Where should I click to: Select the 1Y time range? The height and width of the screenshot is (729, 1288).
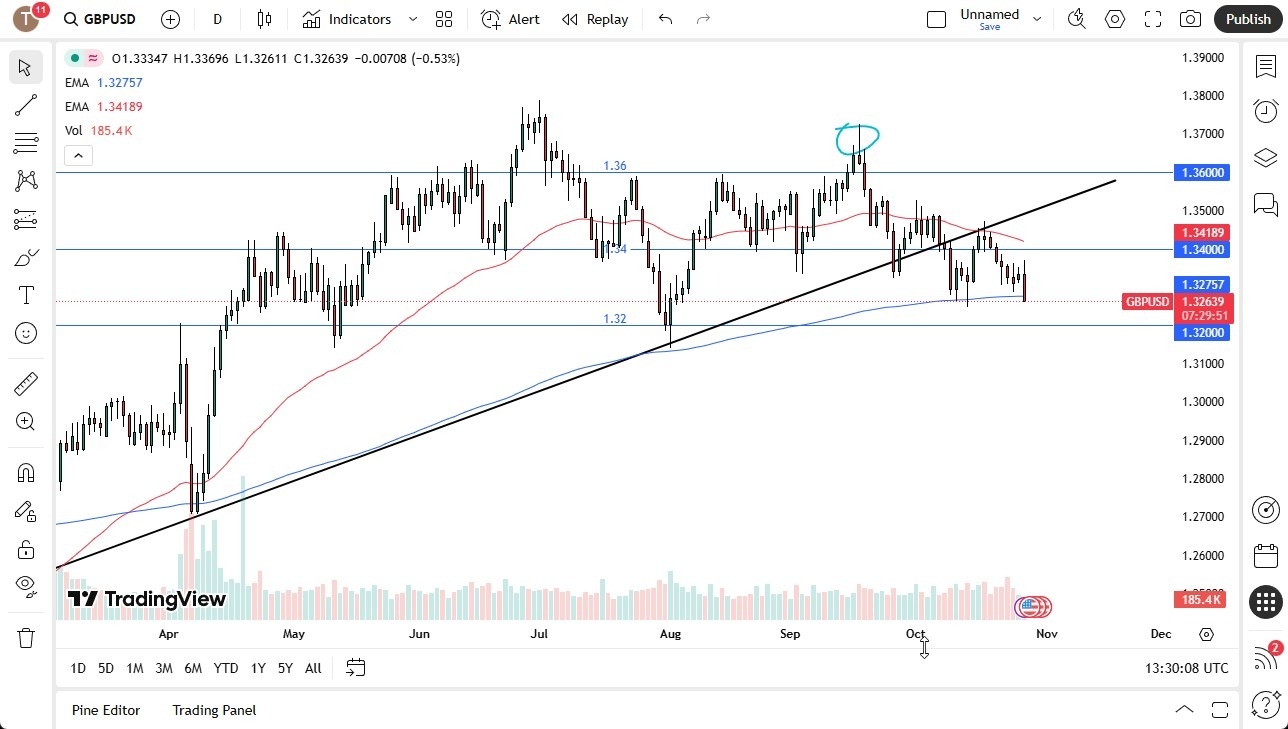[x=257, y=668]
